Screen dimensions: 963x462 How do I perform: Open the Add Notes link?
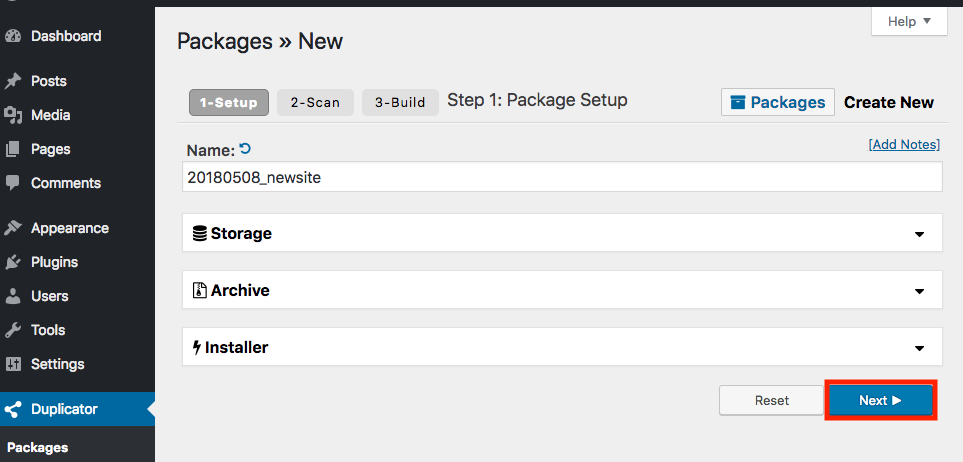904,144
